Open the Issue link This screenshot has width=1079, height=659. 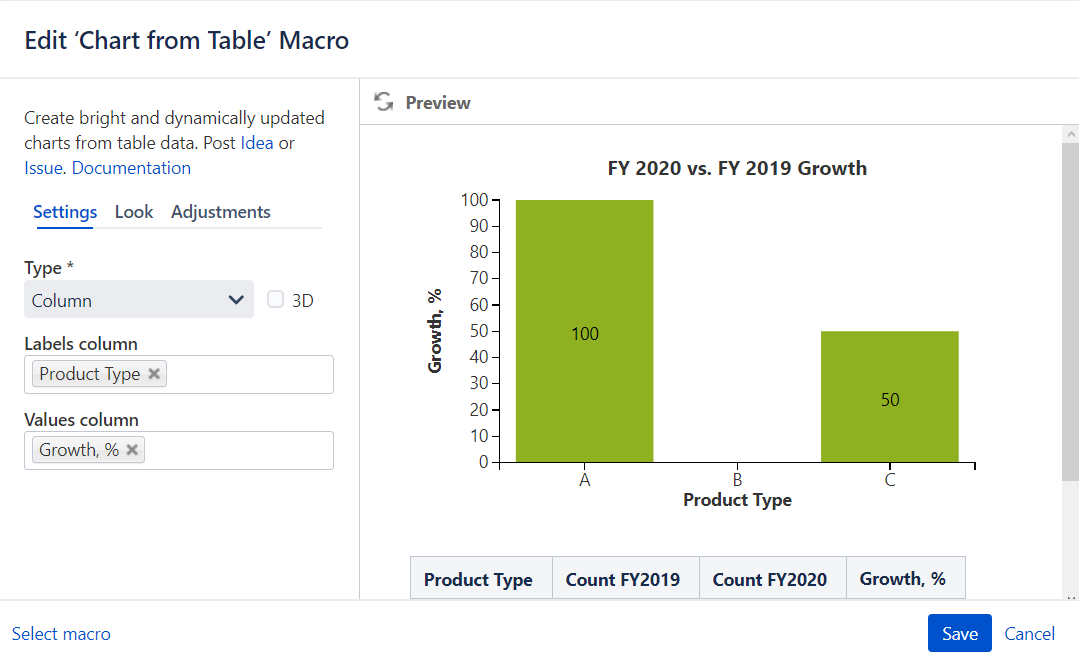pyautogui.click(x=41, y=167)
